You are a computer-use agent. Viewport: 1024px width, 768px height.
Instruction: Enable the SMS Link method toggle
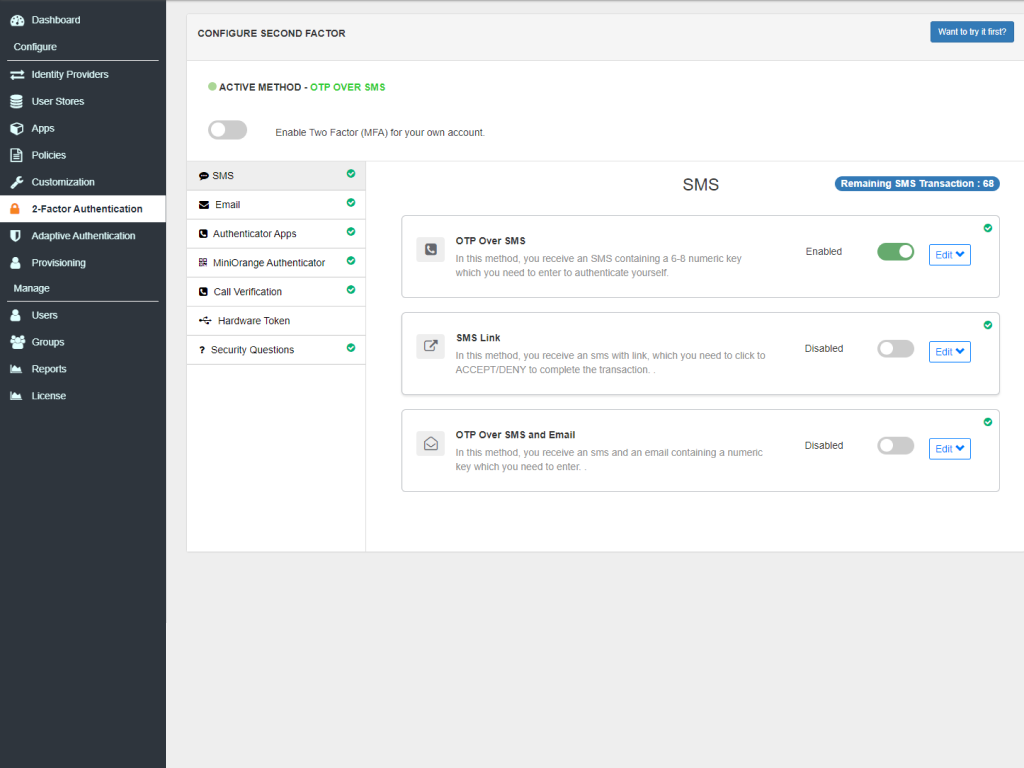(x=895, y=349)
